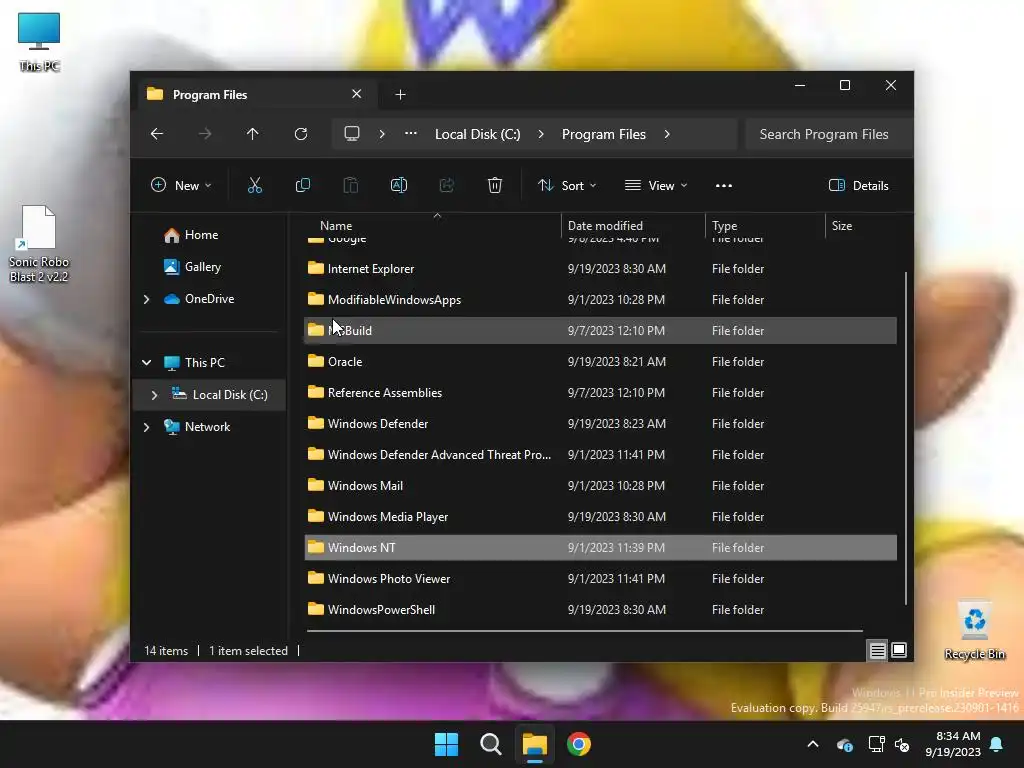Launch Google Chrome from taskbar

point(579,744)
